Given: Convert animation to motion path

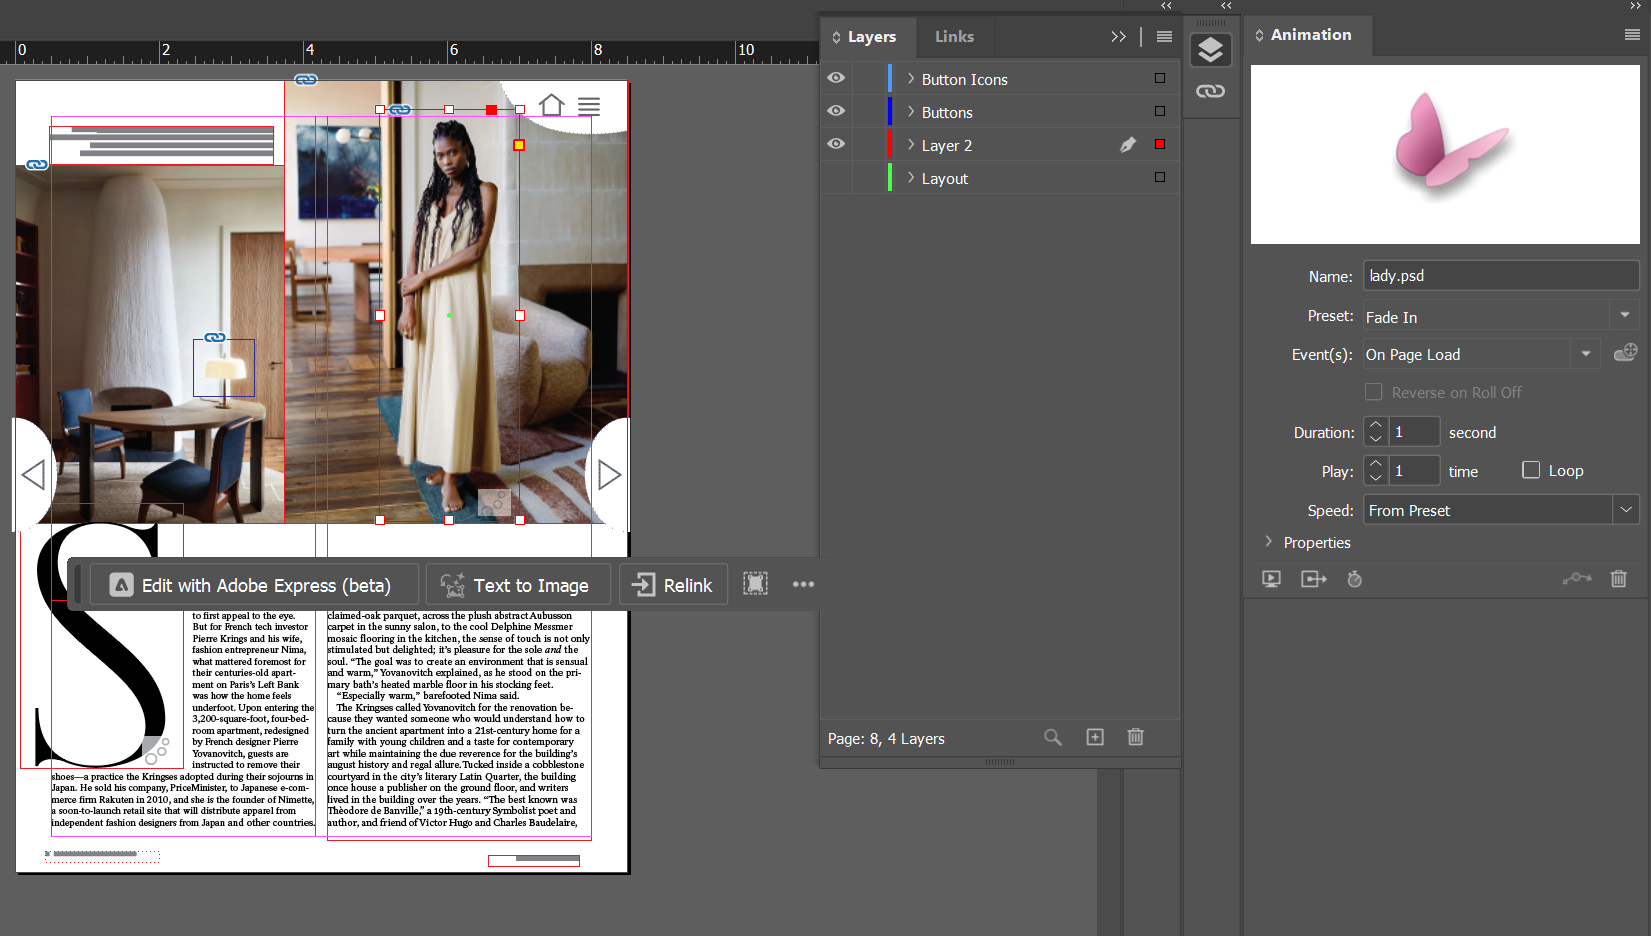Looking at the screenshot, I should (1577, 579).
